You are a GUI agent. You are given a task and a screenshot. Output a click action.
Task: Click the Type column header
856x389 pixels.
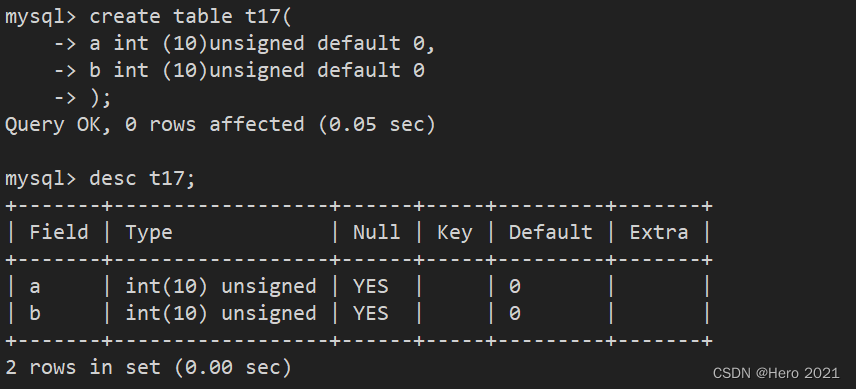[x=149, y=233]
